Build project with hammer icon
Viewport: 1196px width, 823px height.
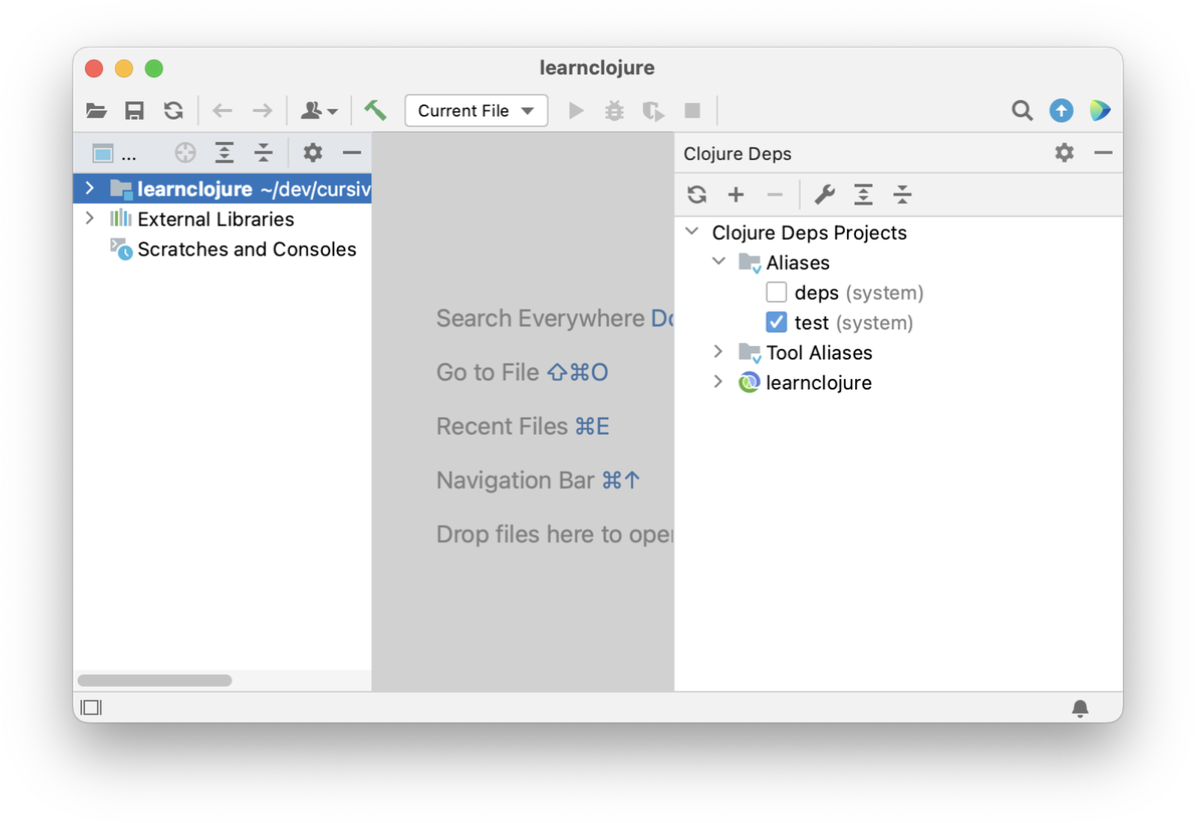click(375, 111)
